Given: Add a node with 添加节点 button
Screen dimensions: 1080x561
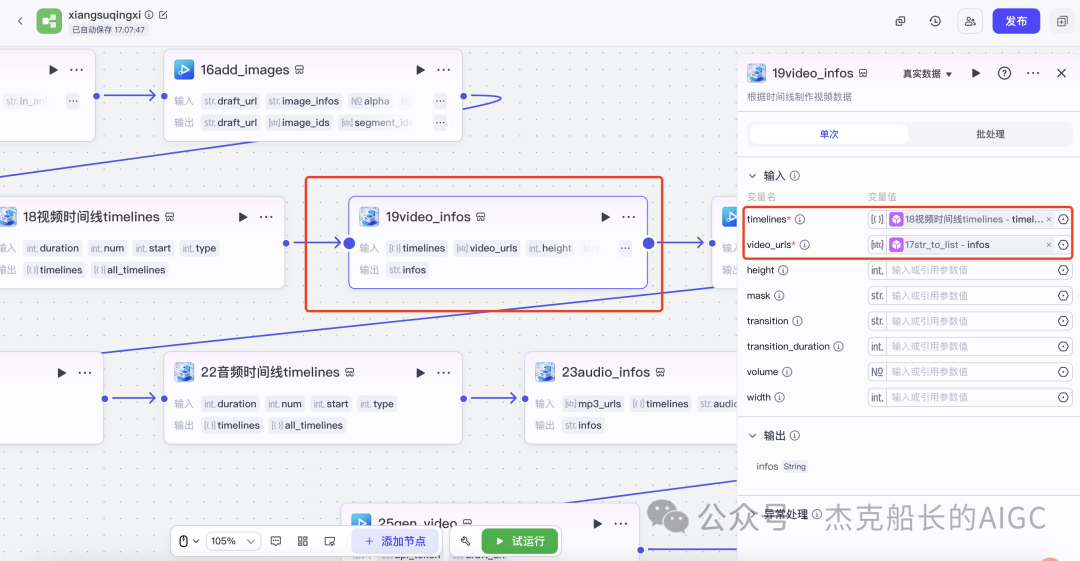Looking at the screenshot, I should (x=395, y=541).
